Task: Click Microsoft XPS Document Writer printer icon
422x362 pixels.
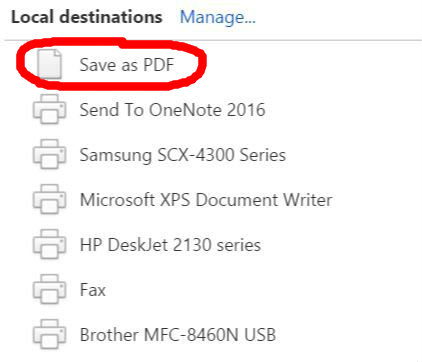Action: 49,199
